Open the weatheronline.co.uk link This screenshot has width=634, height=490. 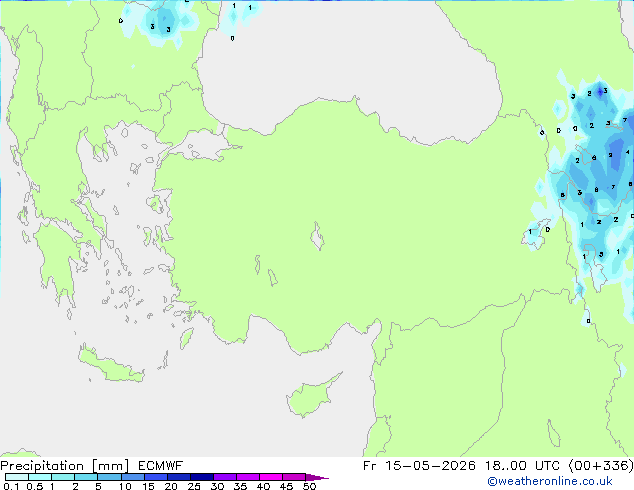pos(550,481)
